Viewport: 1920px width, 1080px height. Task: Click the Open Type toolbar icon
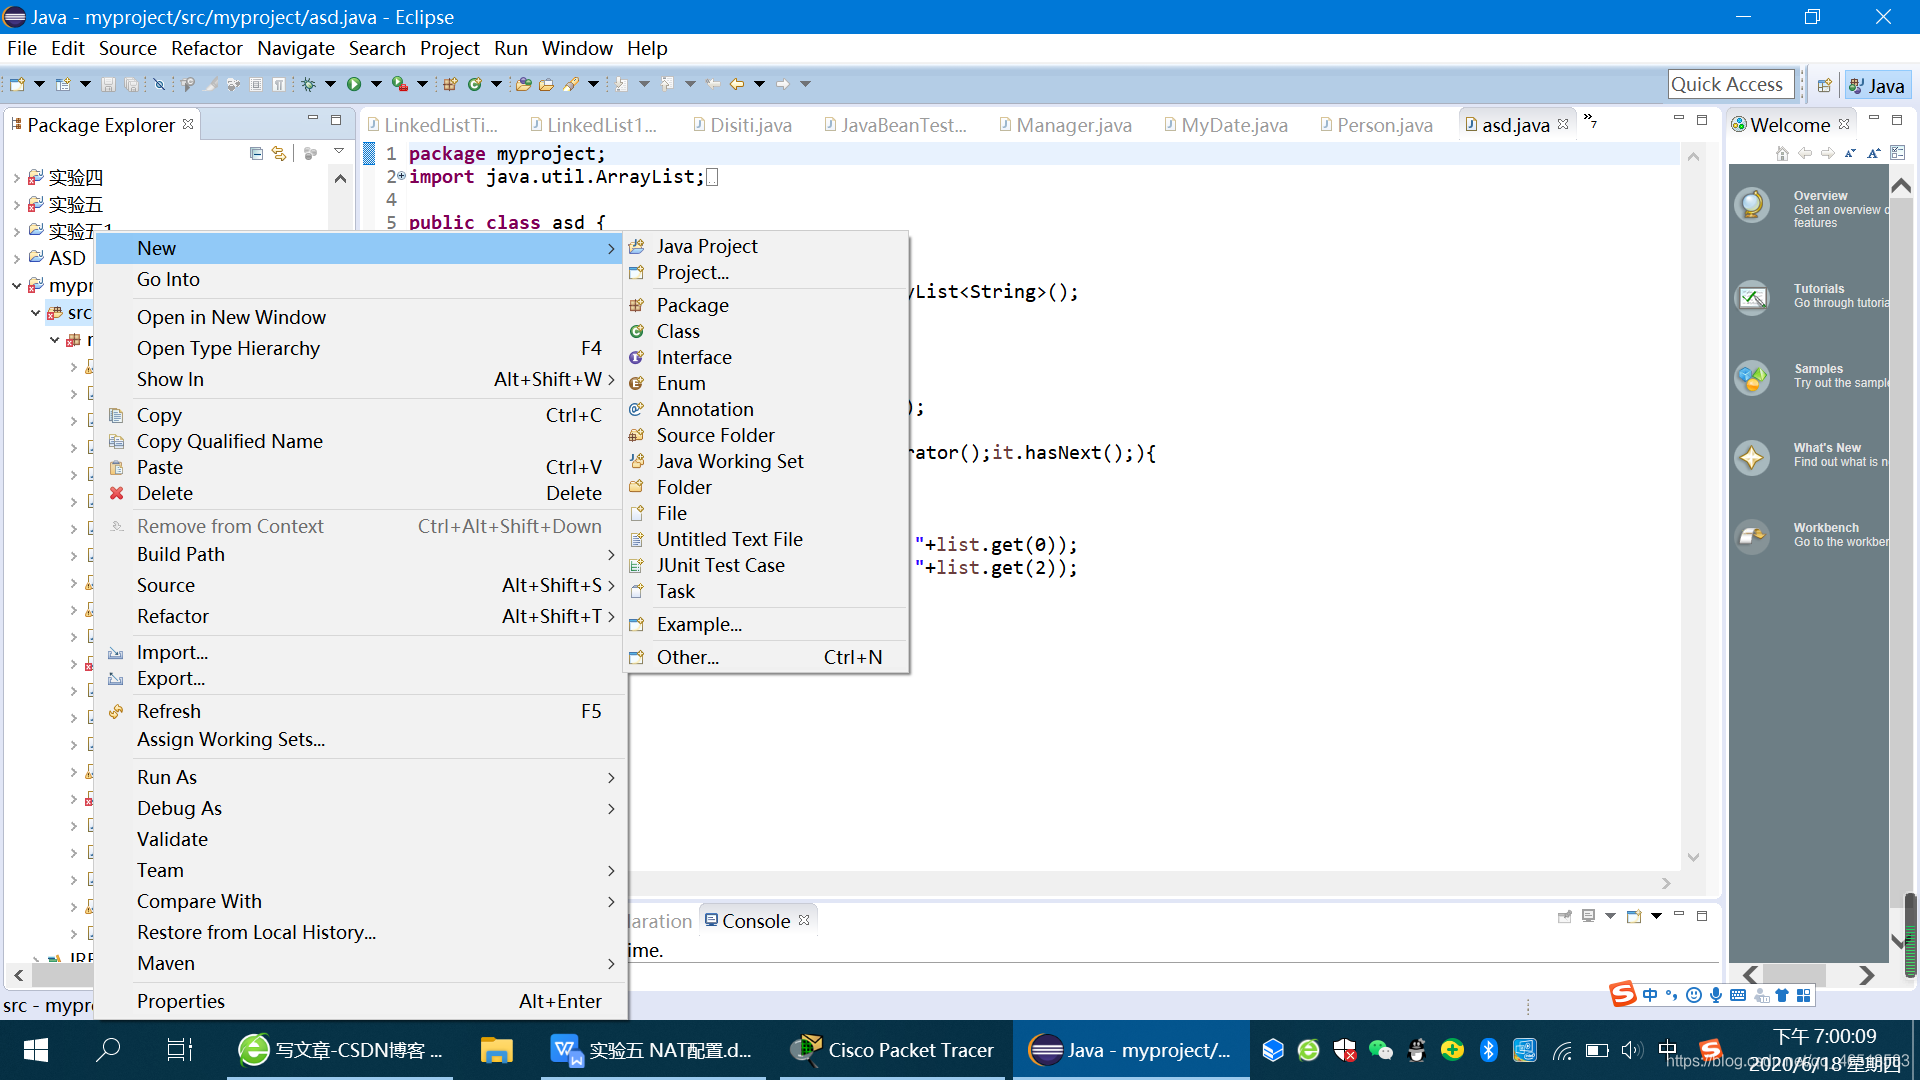pos(523,85)
